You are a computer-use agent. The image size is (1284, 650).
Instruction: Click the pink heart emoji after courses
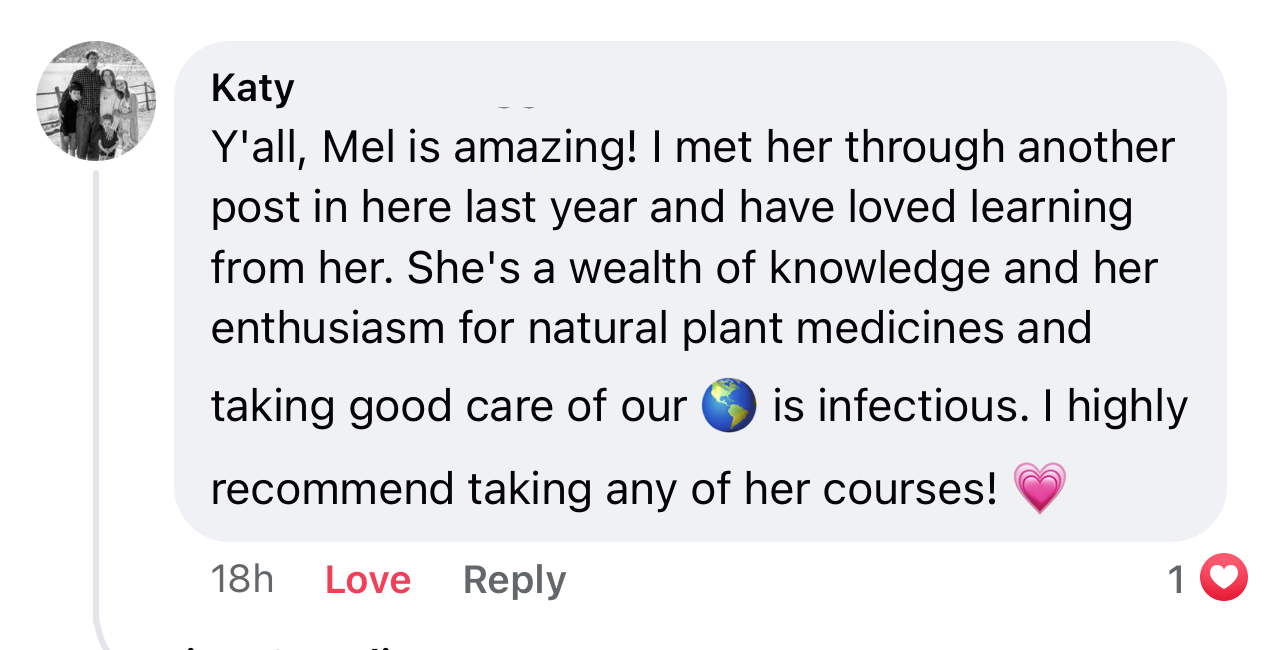point(1040,488)
